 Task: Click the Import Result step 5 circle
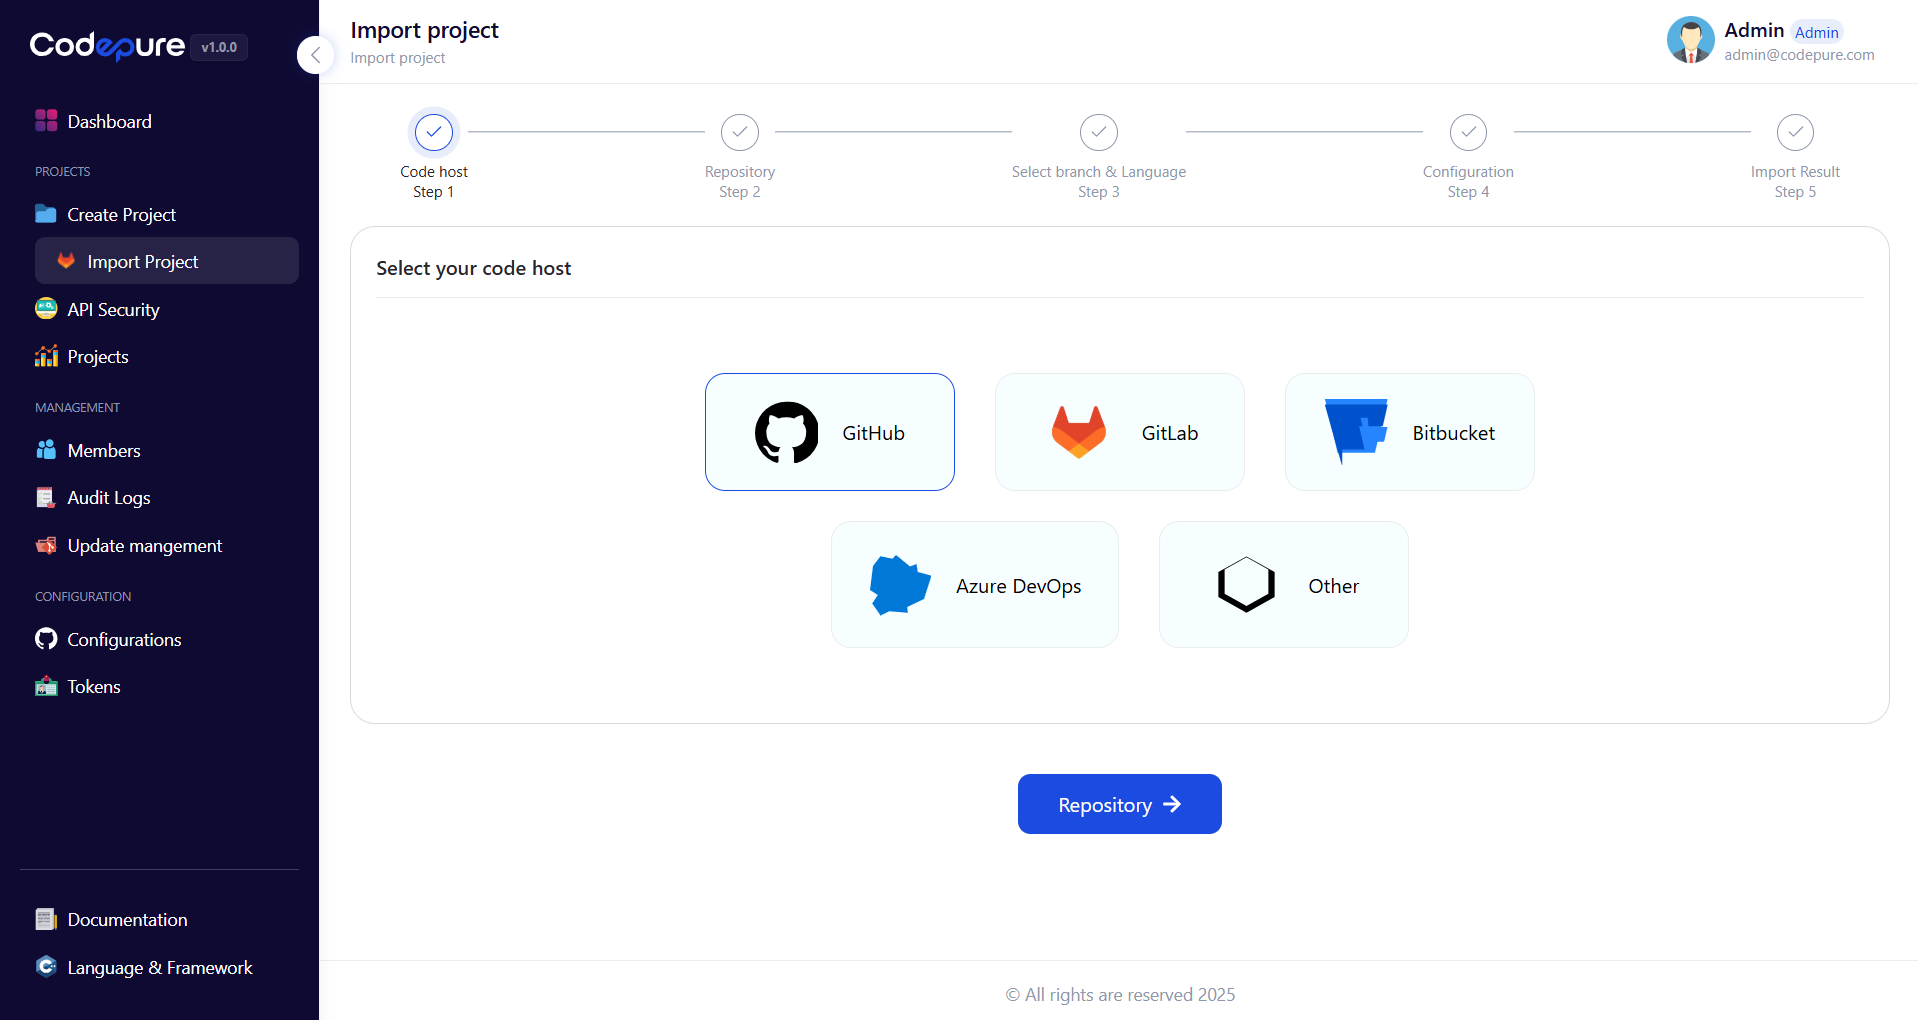pyautogui.click(x=1796, y=132)
